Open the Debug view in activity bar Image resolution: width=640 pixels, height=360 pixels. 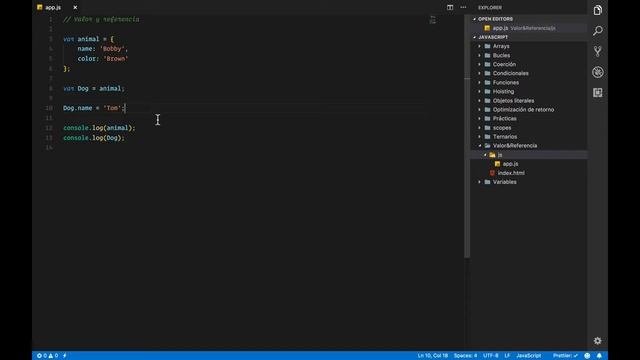coord(598,72)
